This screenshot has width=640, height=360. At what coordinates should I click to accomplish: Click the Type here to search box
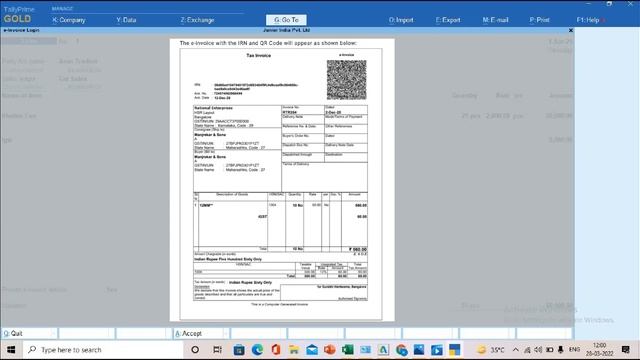[102, 350]
